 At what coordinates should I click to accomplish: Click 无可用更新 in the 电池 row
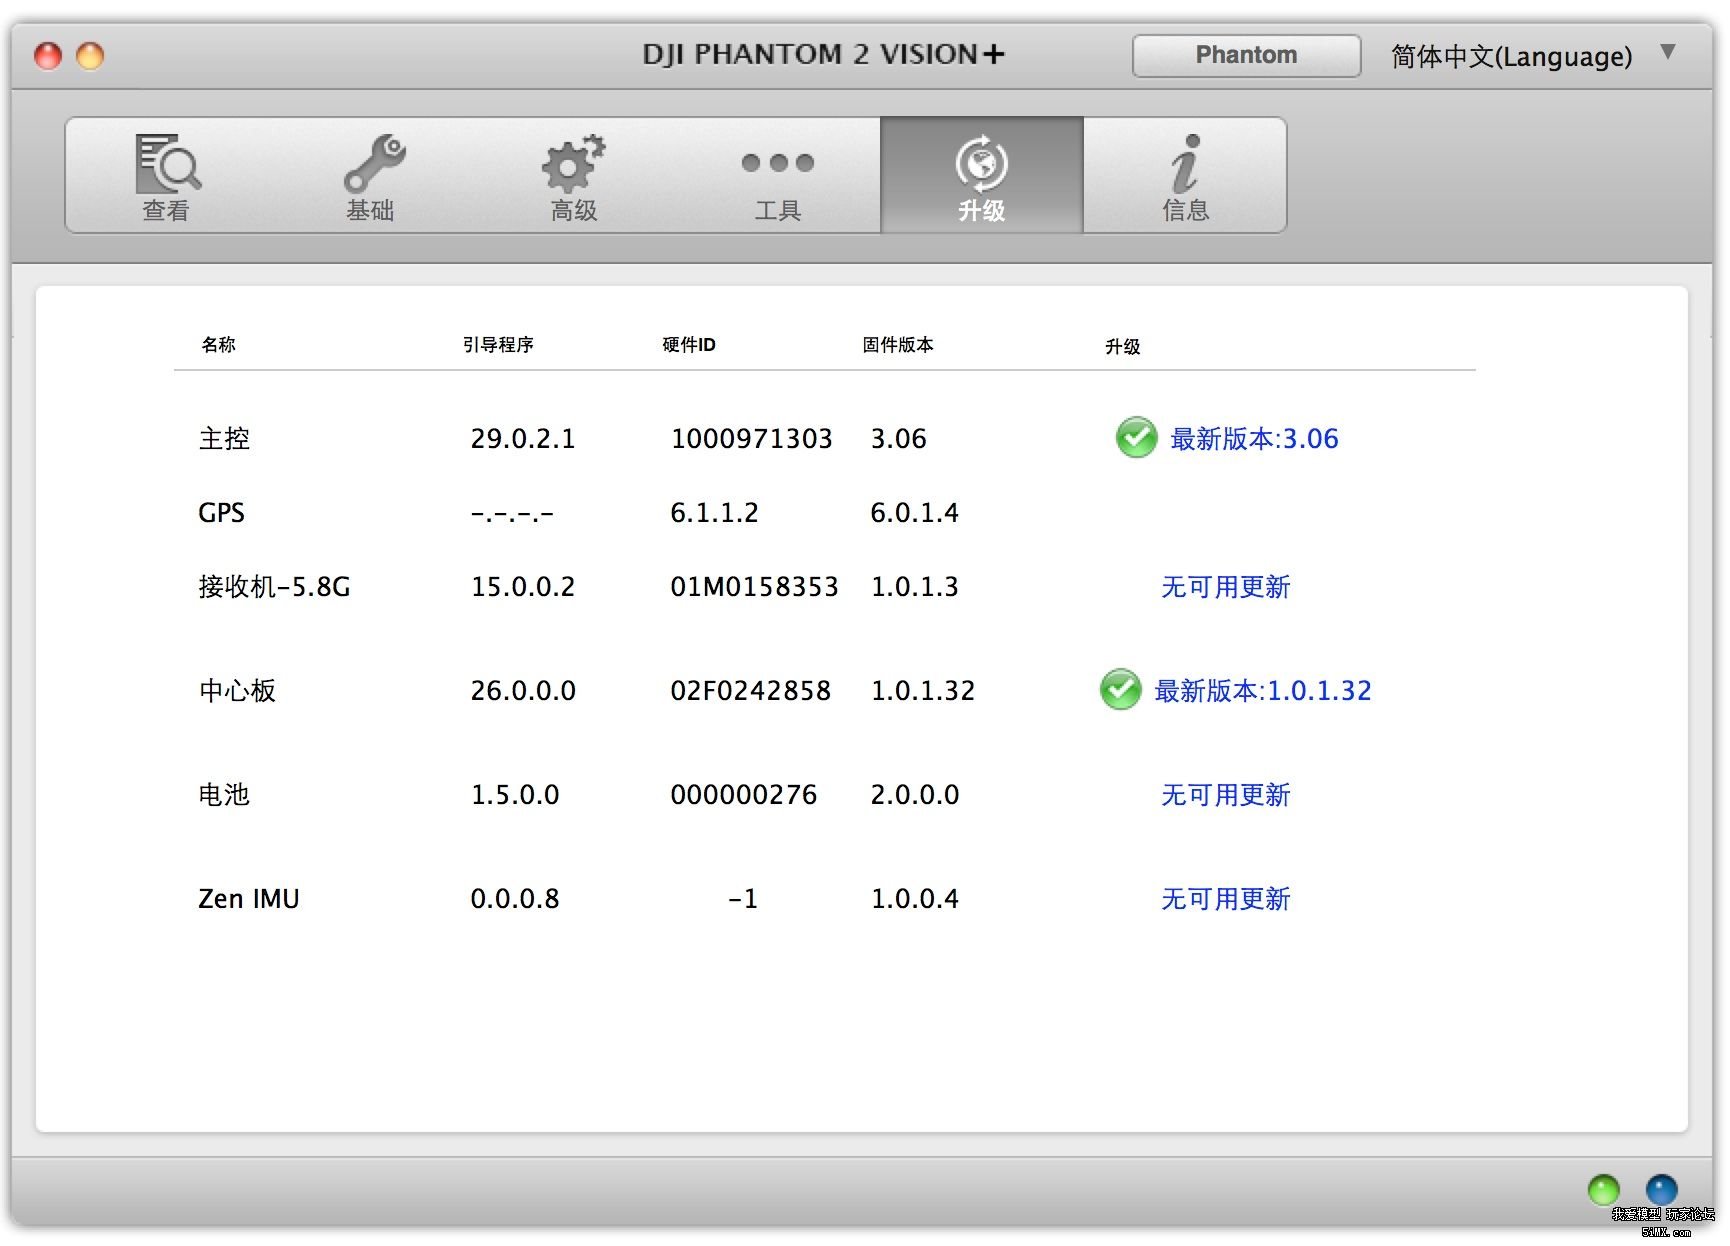pyautogui.click(x=1226, y=794)
